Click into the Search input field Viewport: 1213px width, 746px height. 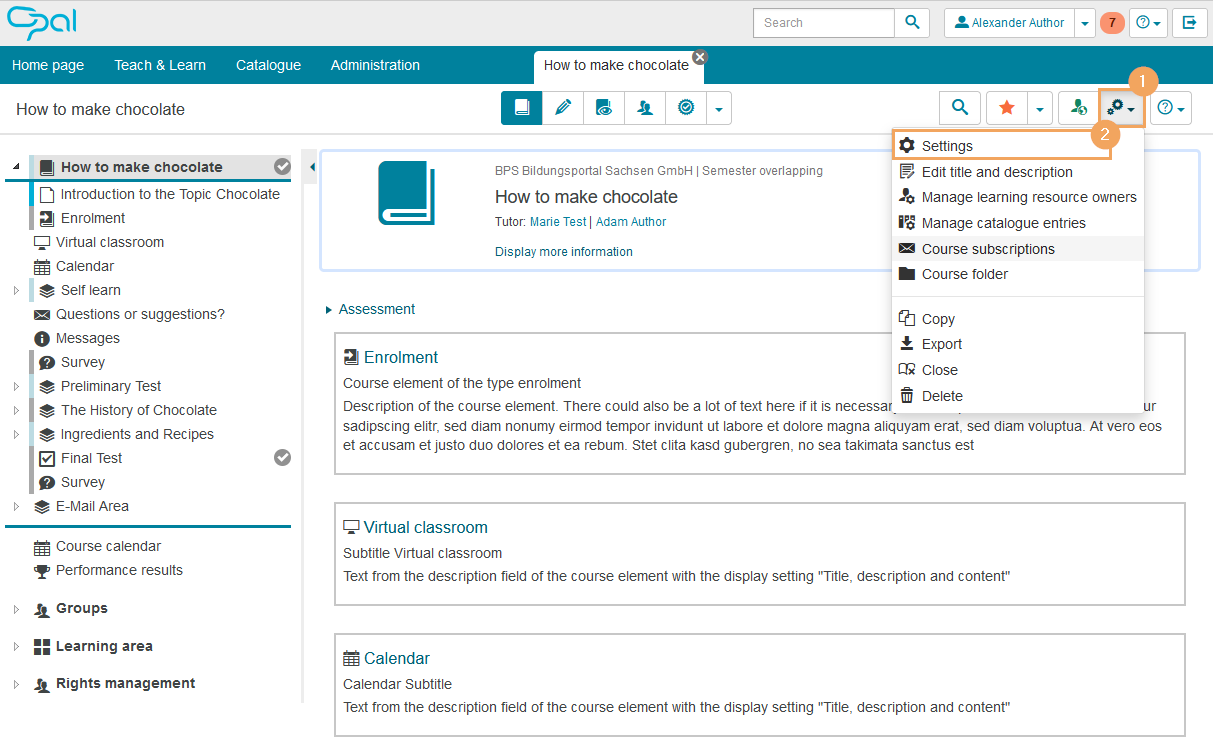click(823, 23)
